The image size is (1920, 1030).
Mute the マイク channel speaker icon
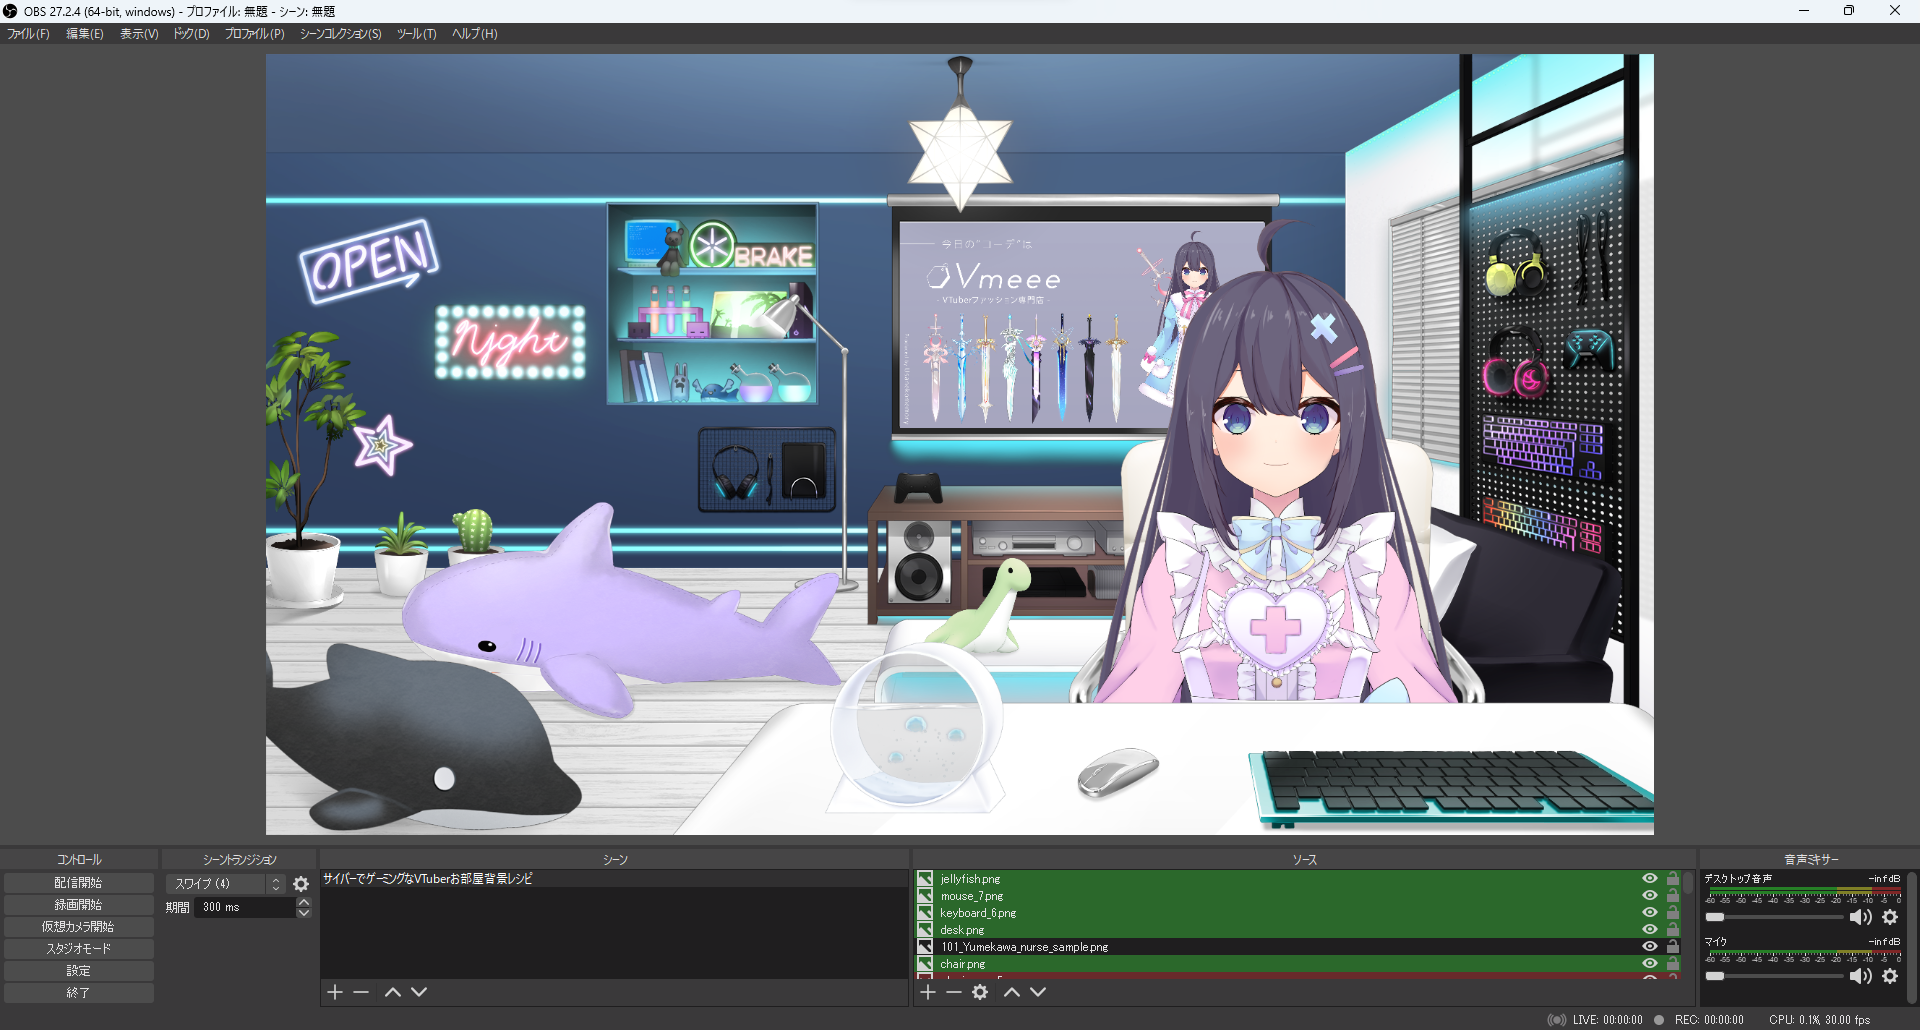[1862, 976]
